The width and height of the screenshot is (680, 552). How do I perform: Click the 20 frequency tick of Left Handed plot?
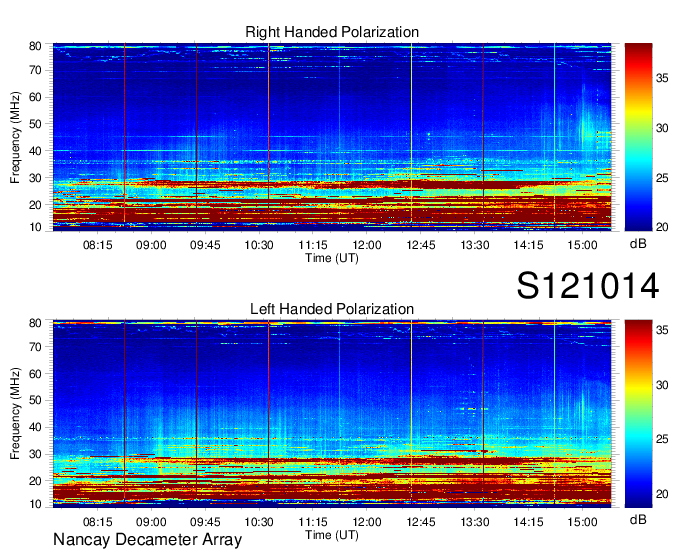click(36, 481)
